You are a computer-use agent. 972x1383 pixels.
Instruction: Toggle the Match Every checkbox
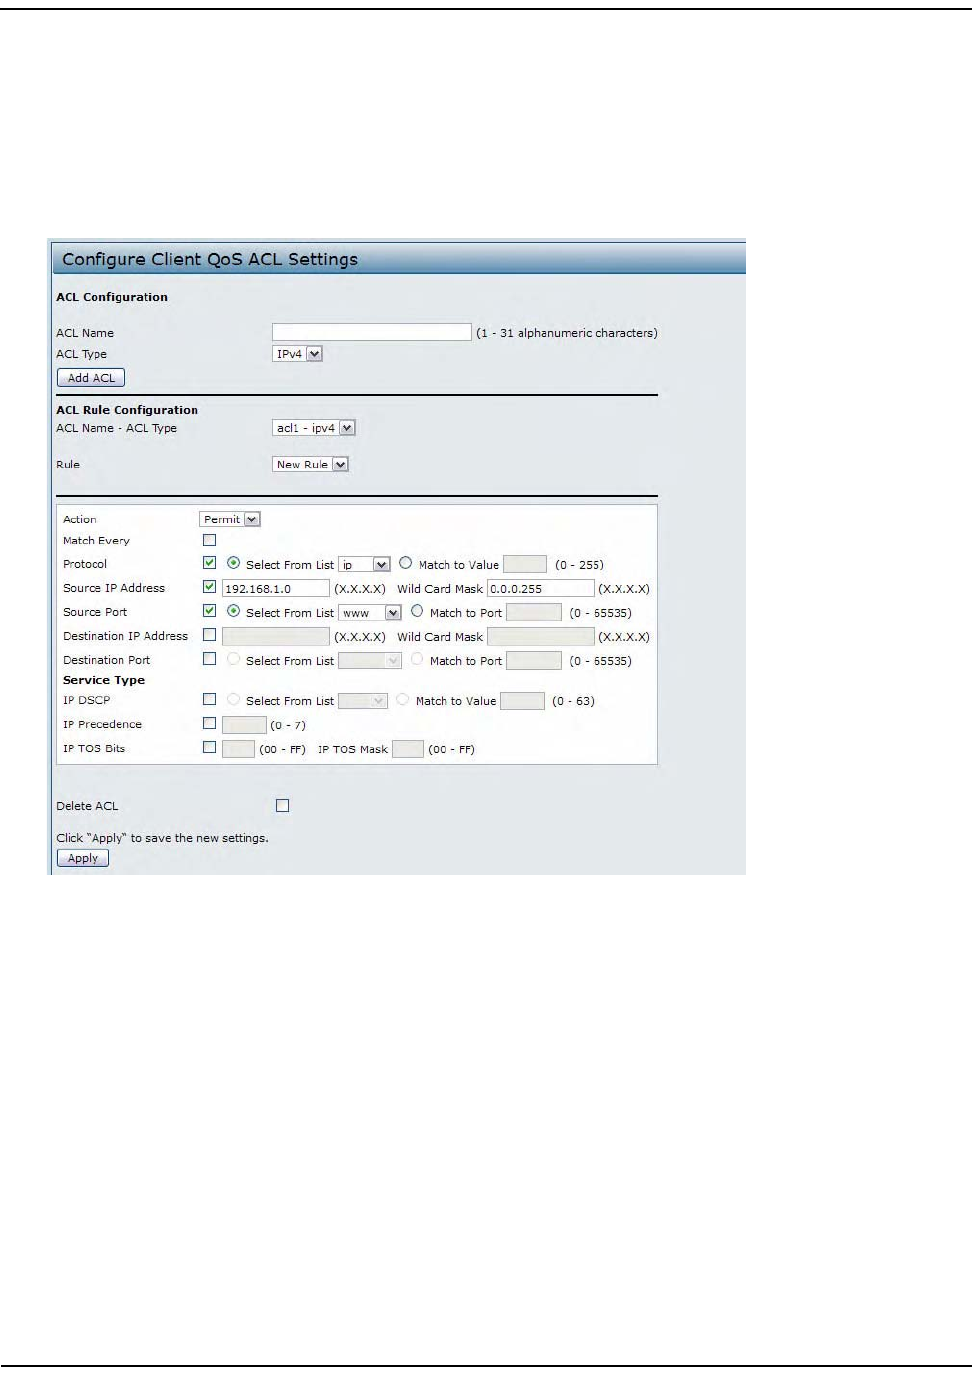[x=210, y=540]
